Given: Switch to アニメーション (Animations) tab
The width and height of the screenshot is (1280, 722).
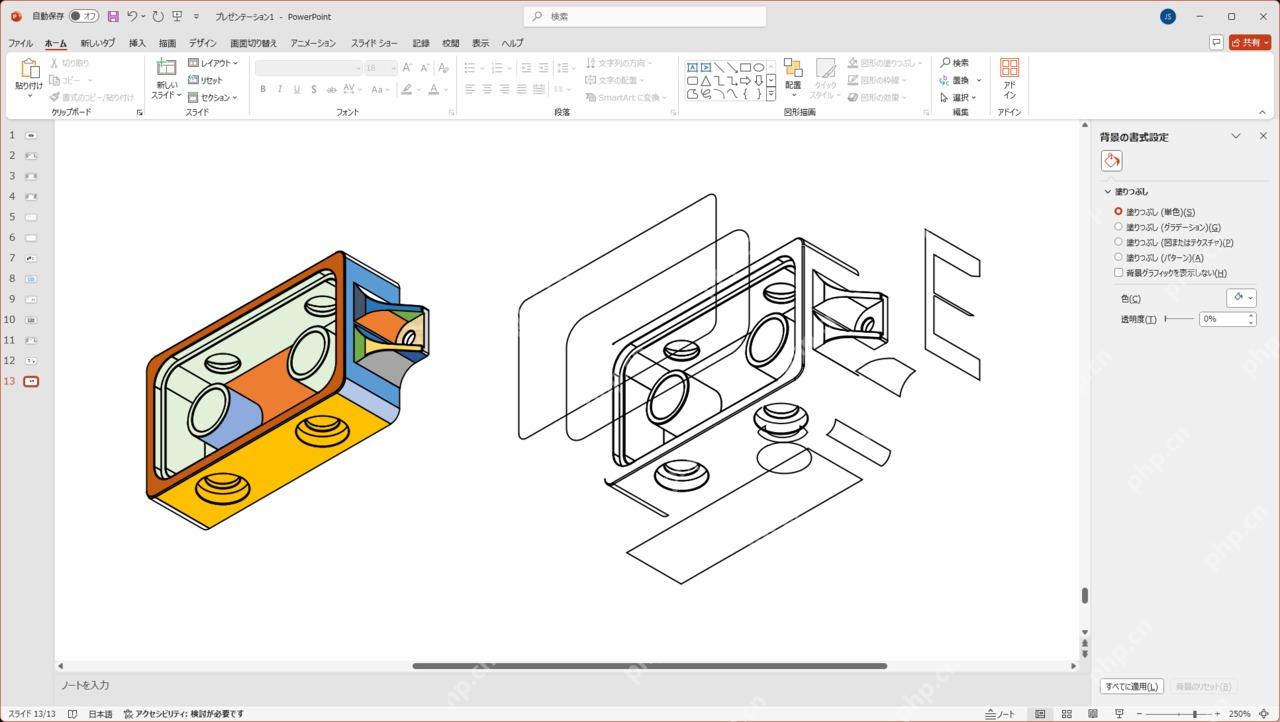Looking at the screenshot, I should pyautogui.click(x=313, y=43).
